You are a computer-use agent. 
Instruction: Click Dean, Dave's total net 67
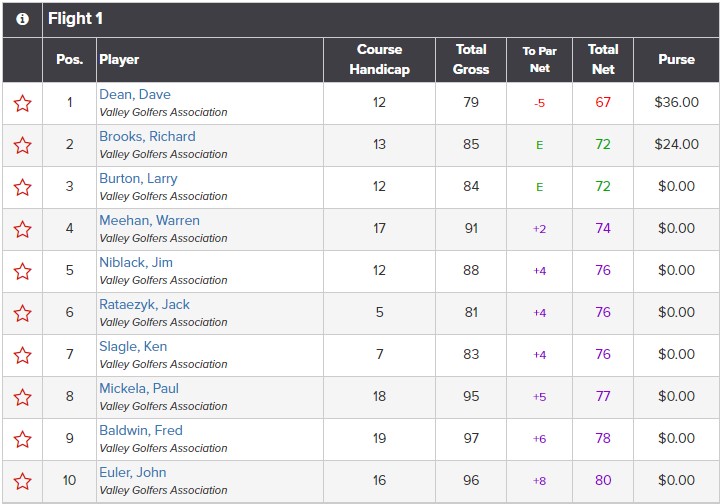pyautogui.click(x=603, y=102)
